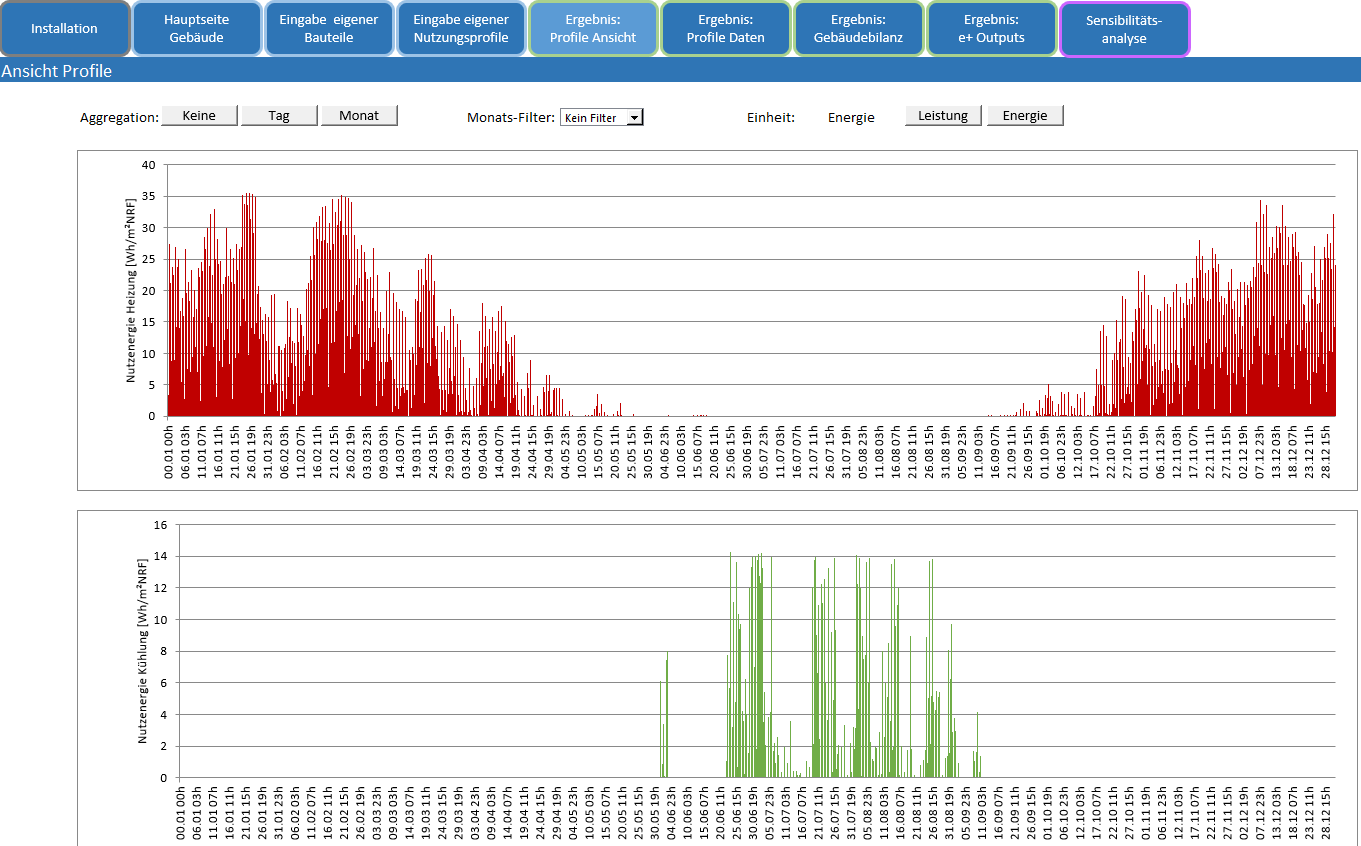
Task: Set aggregation to Monat
Action: pyautogui.click(x=359, y=116)
